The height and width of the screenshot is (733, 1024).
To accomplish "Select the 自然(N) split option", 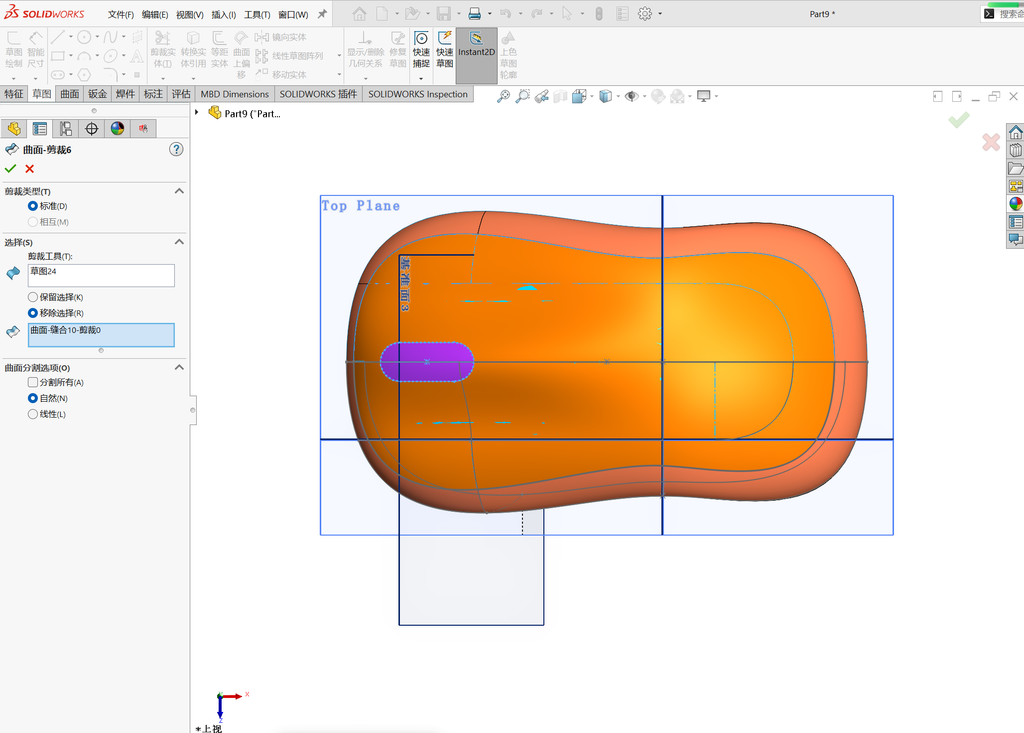I will (x=33, y=398).
